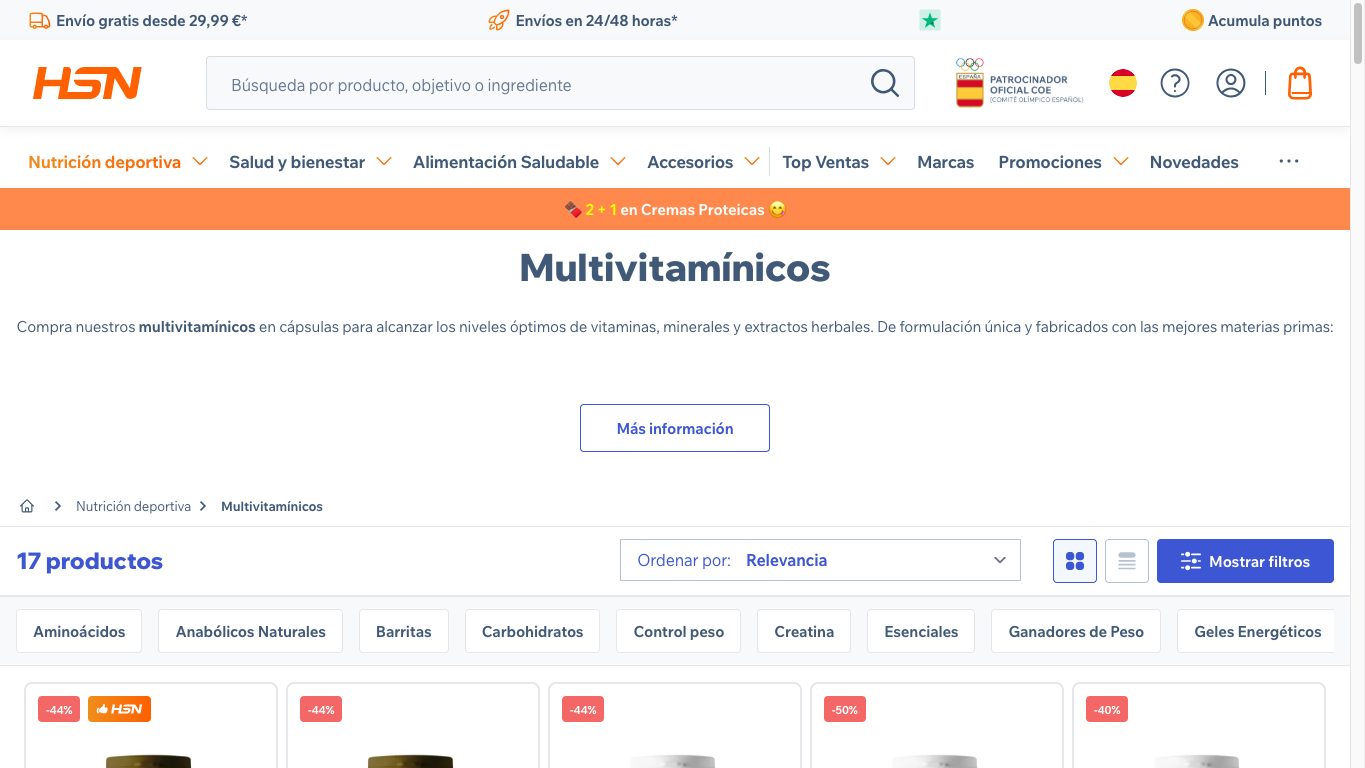This screenshot has height=768, width=1365.
Task: Click the -50% discount badge
Action: click(845, 709)
